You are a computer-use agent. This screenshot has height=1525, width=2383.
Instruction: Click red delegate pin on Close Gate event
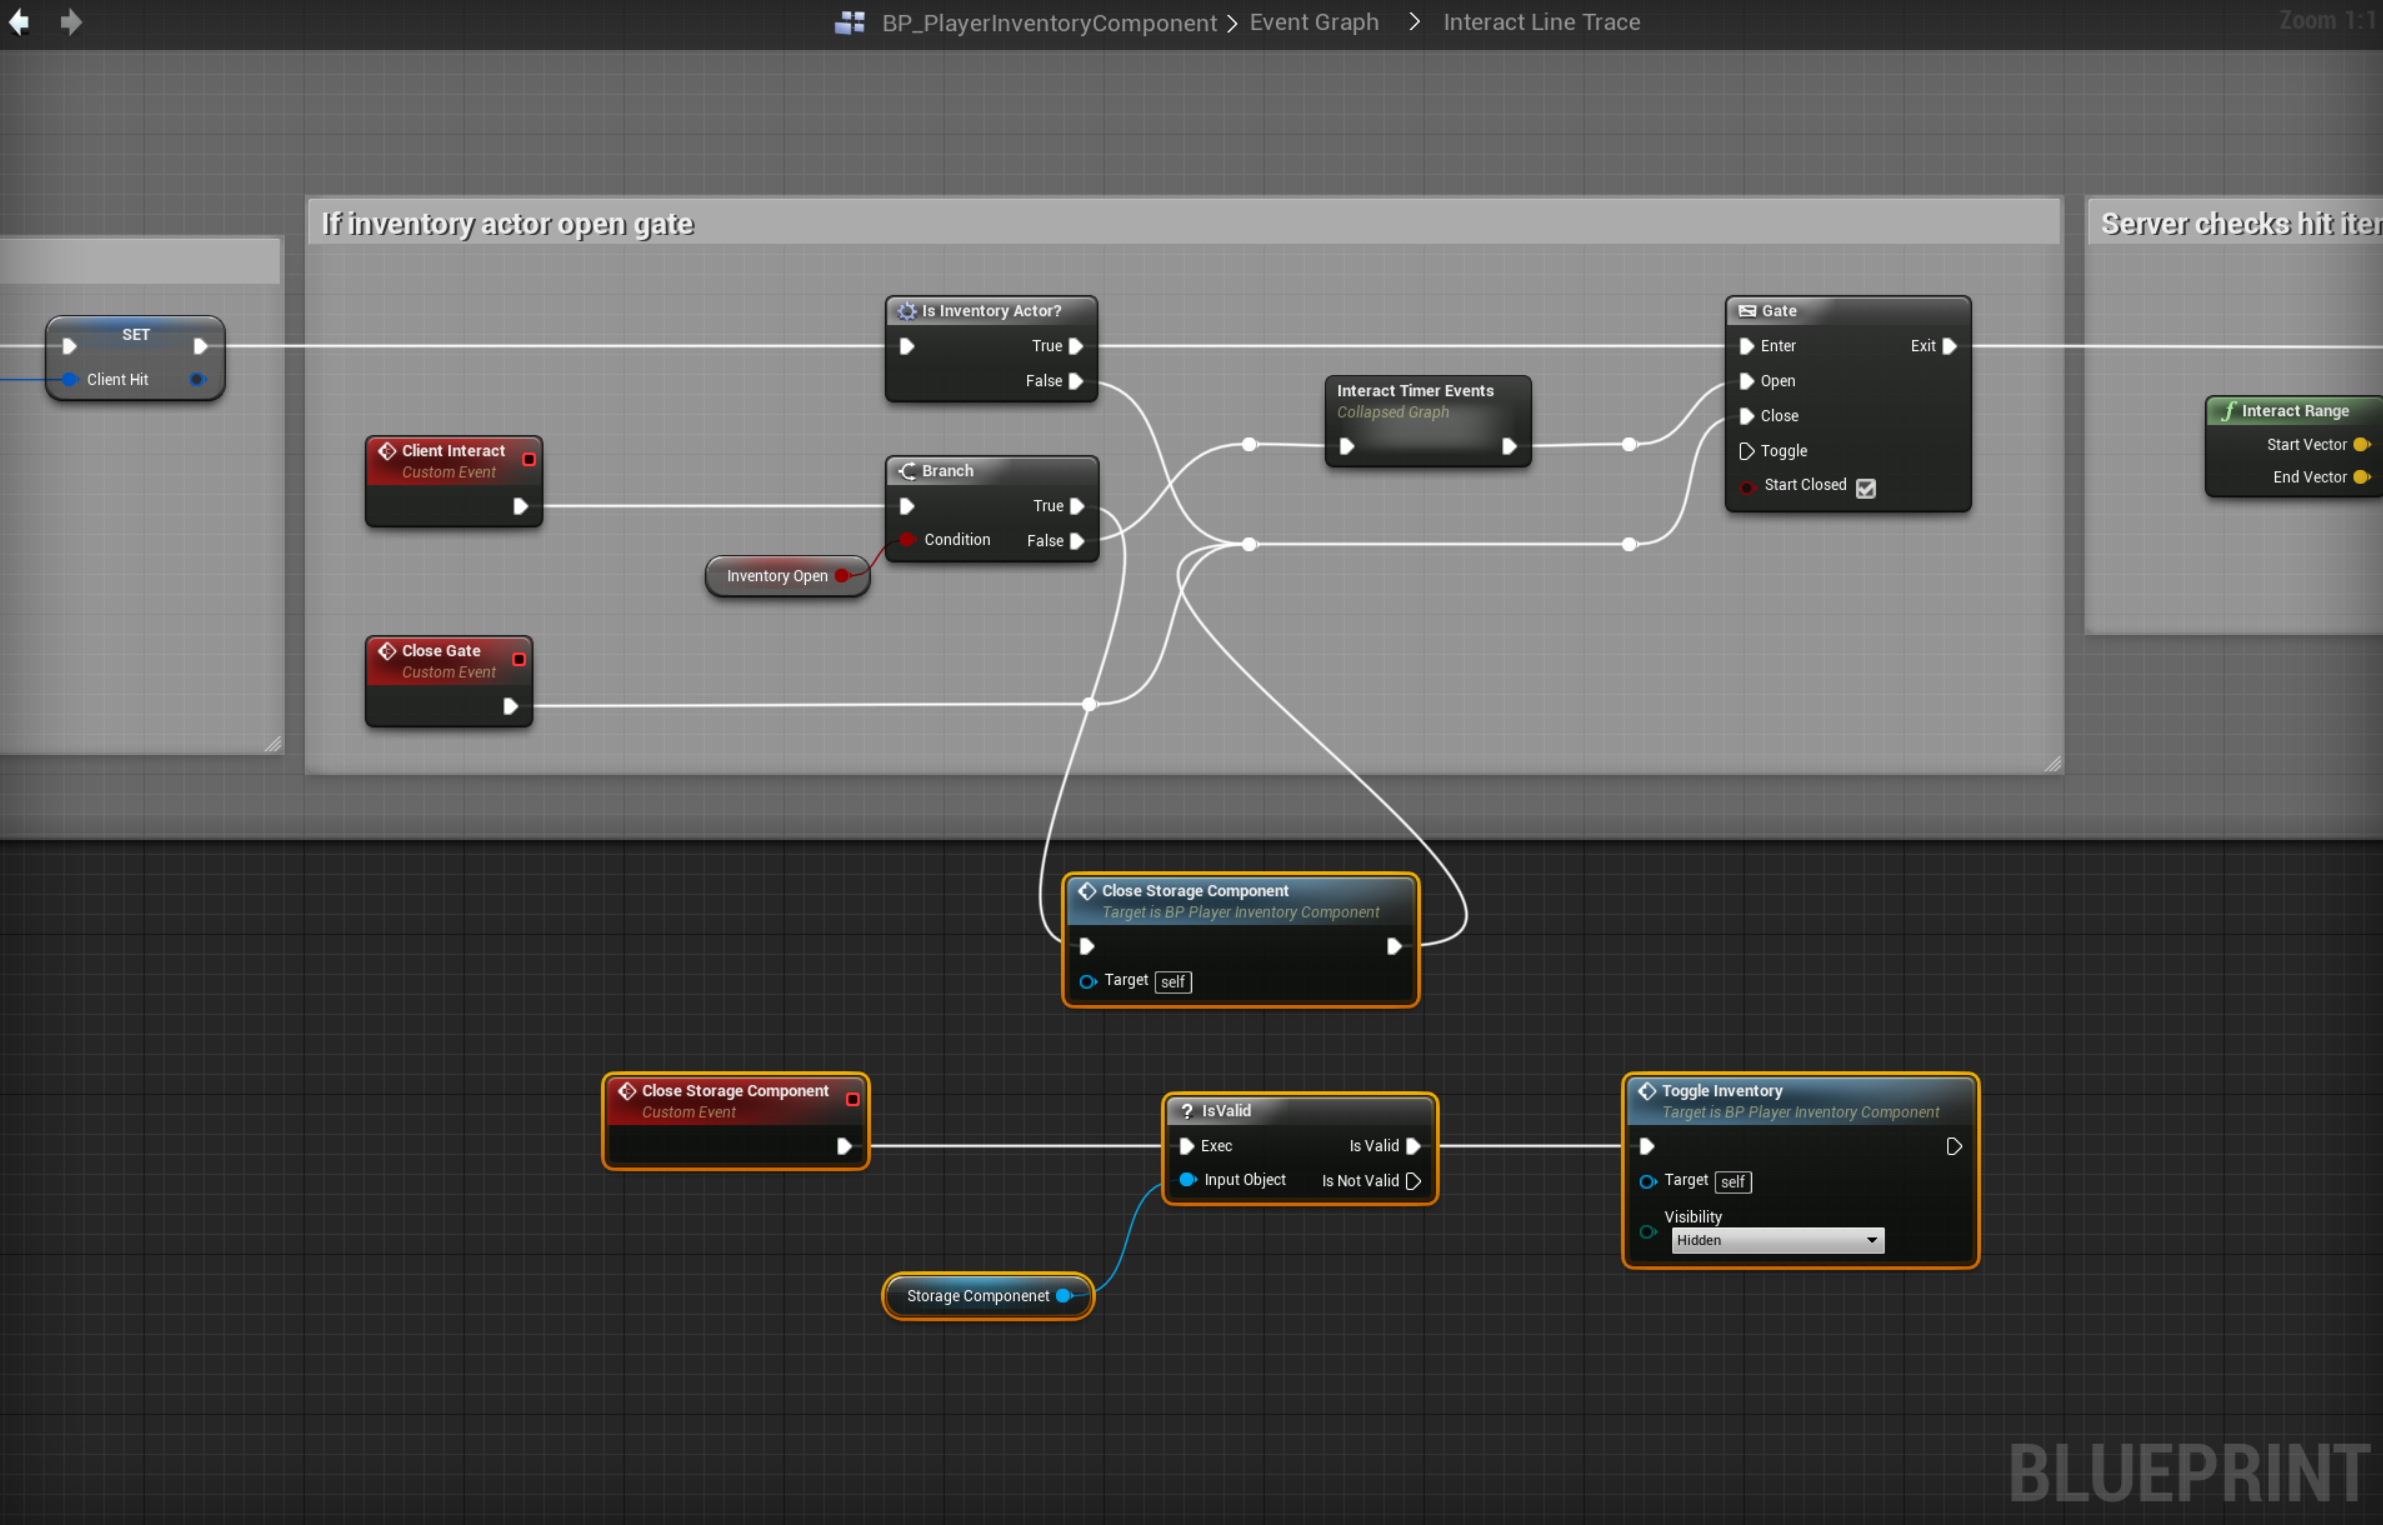(x=519, y=659)
